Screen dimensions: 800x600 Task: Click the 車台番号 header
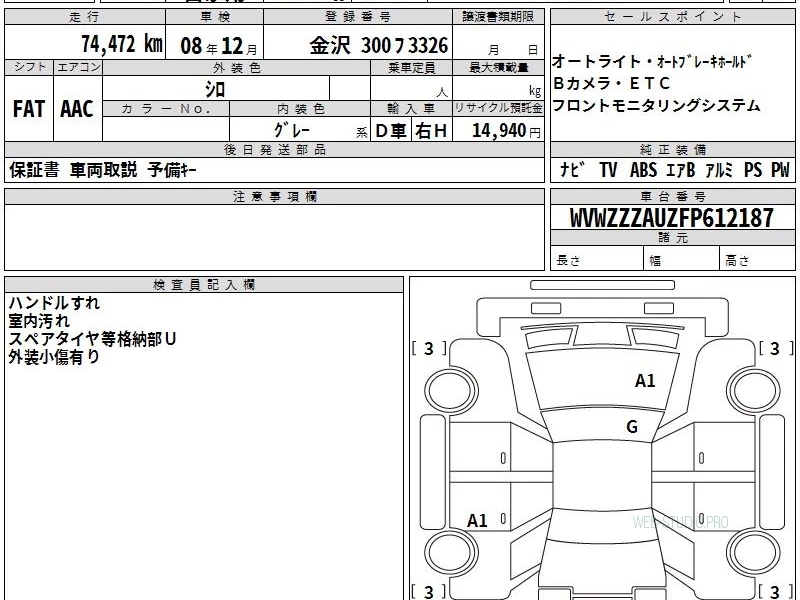coord(673,197)
